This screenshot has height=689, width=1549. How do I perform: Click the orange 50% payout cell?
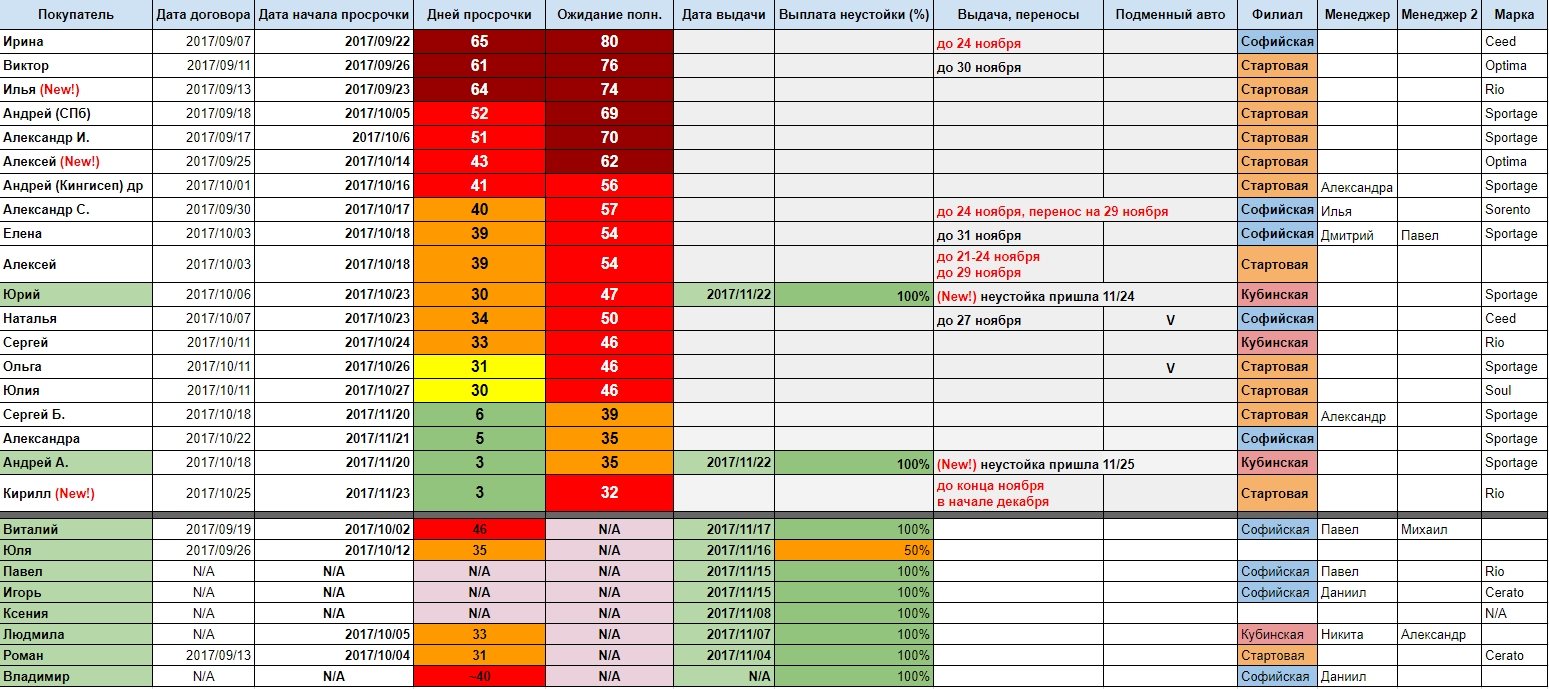tap(853, 551)
